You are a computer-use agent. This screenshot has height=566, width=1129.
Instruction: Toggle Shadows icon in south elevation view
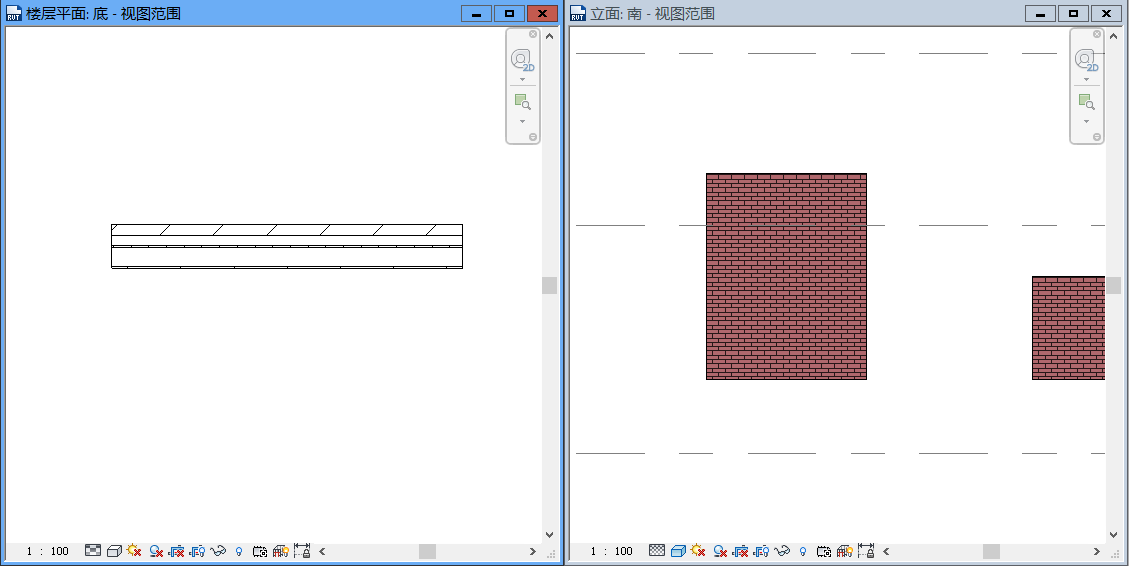pyautogui.click(x=719, y=552)
